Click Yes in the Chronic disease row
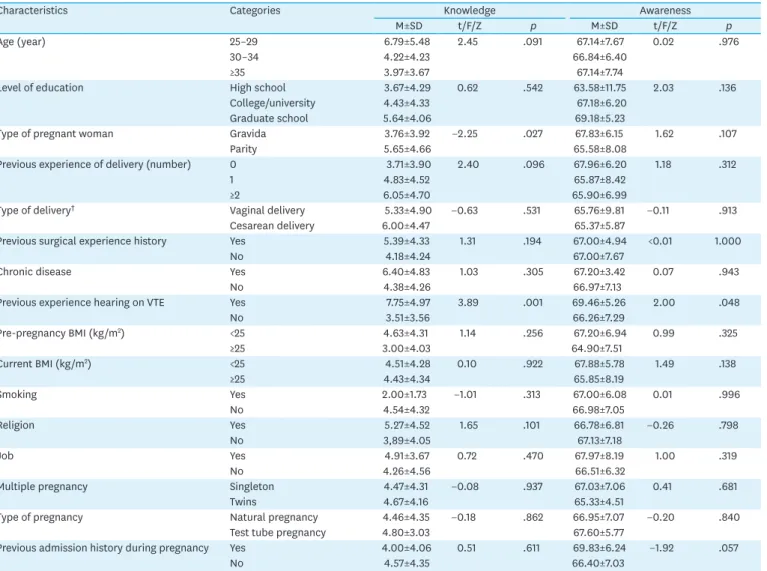The width and height of the screenshot is (767, 571). click(237, 272)
